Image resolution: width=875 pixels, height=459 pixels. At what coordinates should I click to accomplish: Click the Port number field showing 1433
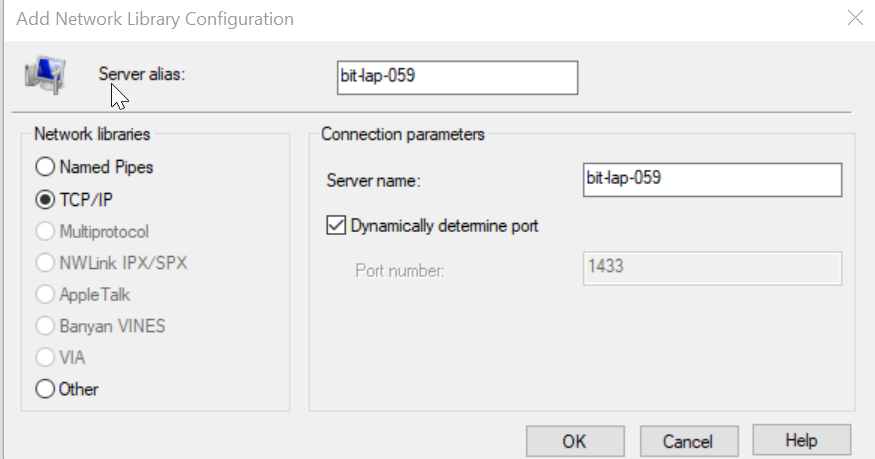[x=713, y=268]
